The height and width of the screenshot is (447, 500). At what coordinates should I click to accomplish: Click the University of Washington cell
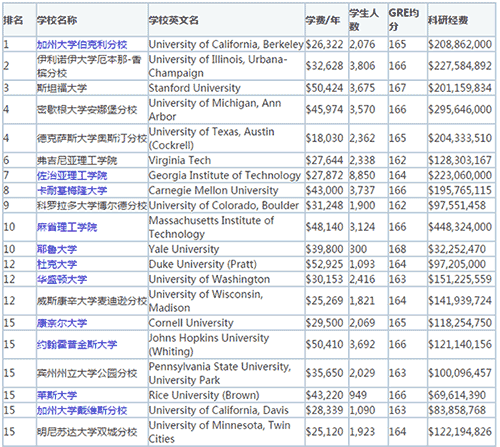point(226,279)
